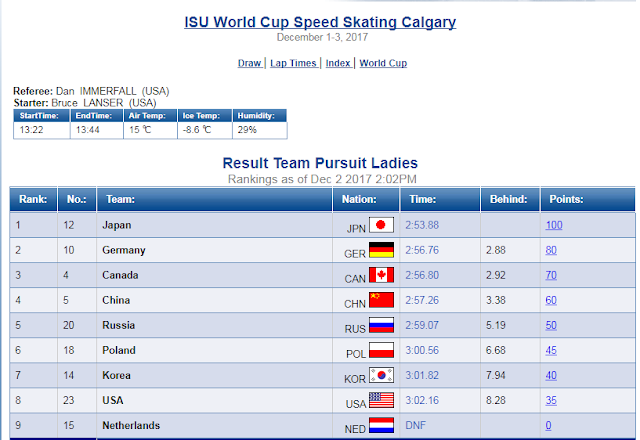This screenshot has width=640, height=440.
Task: Click the Japan flag icon
Action: 381,225
